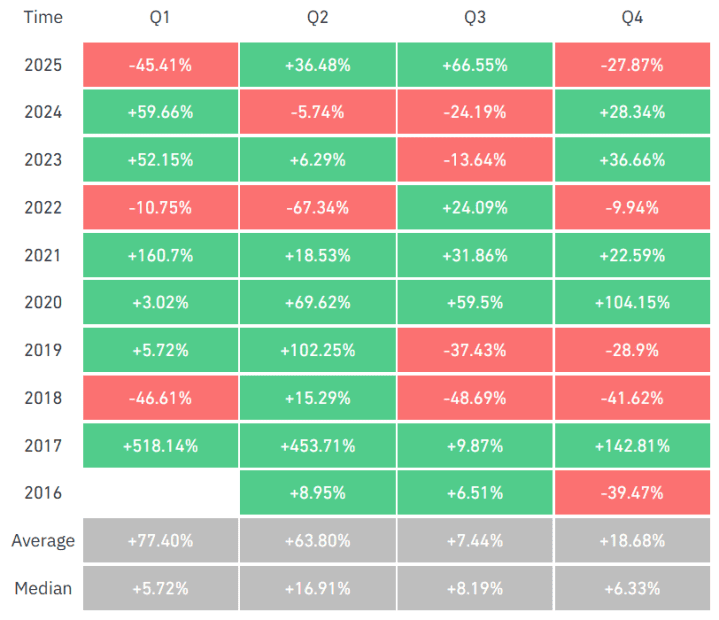Viewport: 719px width, 620px height.
Task: Click the Median row label
Action: coord(43,588)
